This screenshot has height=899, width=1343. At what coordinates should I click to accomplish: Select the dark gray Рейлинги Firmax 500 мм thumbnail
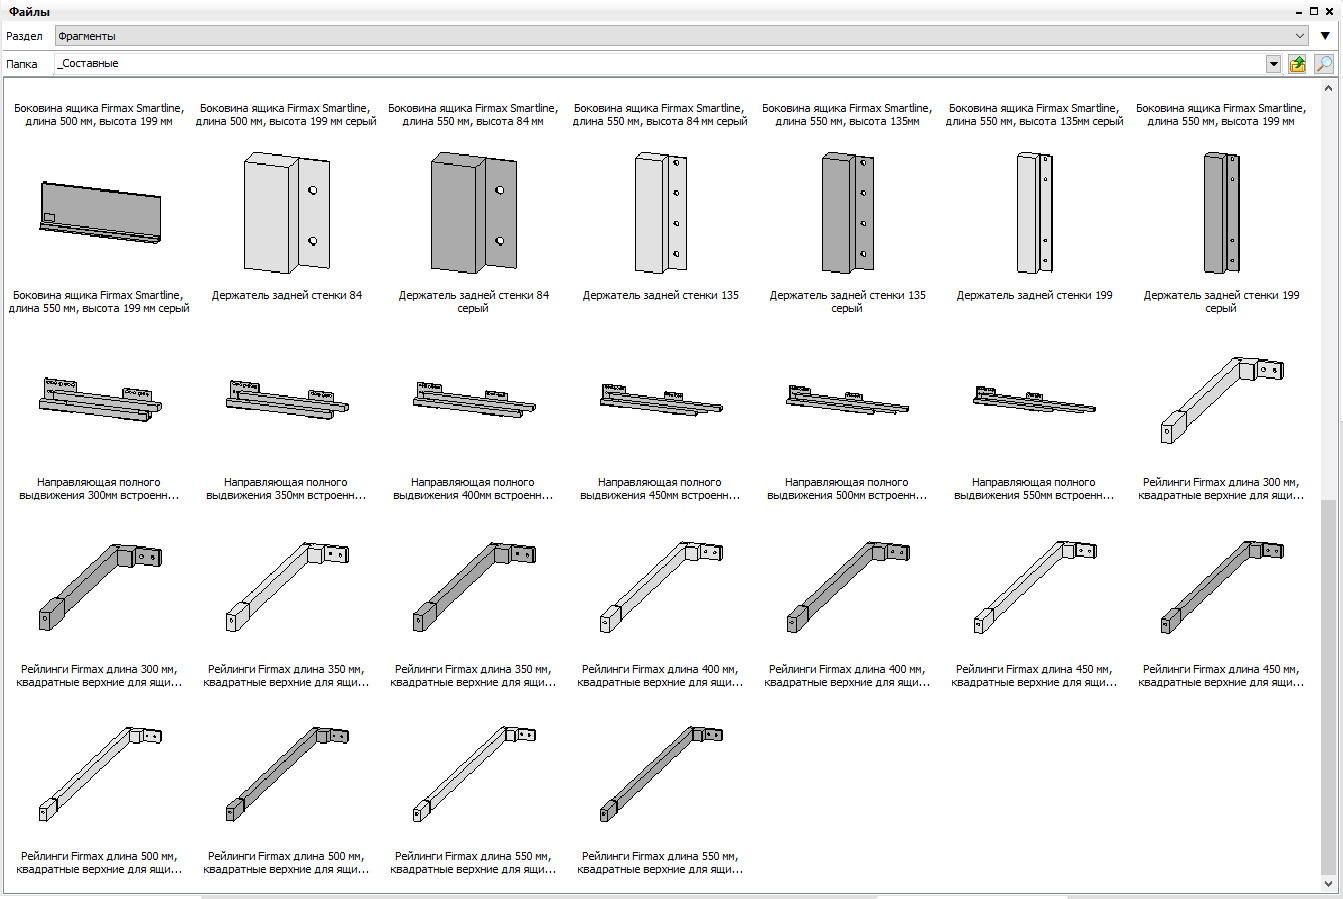[287, 773]
